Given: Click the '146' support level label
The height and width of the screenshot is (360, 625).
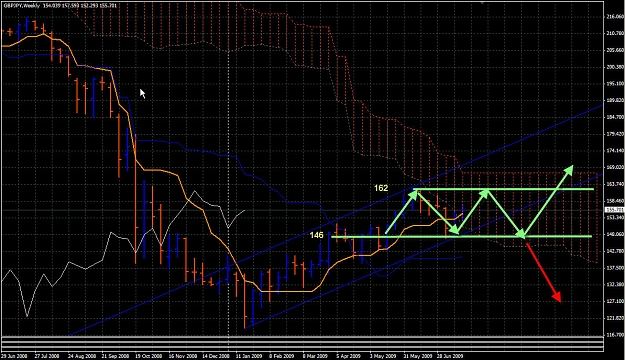Looking at the screenshot, I should click(x=316, y=235).
